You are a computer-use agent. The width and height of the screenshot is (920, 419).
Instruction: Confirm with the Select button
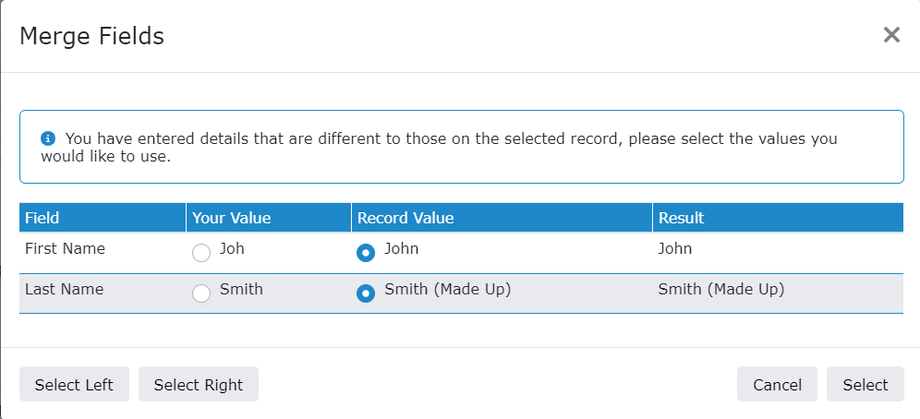865,384
